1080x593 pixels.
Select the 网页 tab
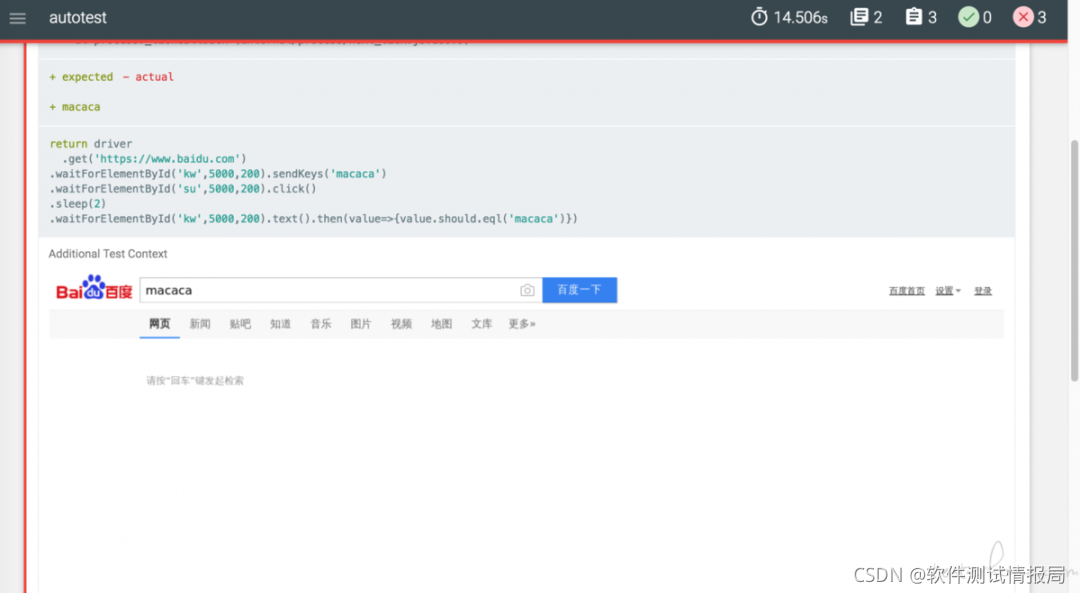click(x=159, y=324)
